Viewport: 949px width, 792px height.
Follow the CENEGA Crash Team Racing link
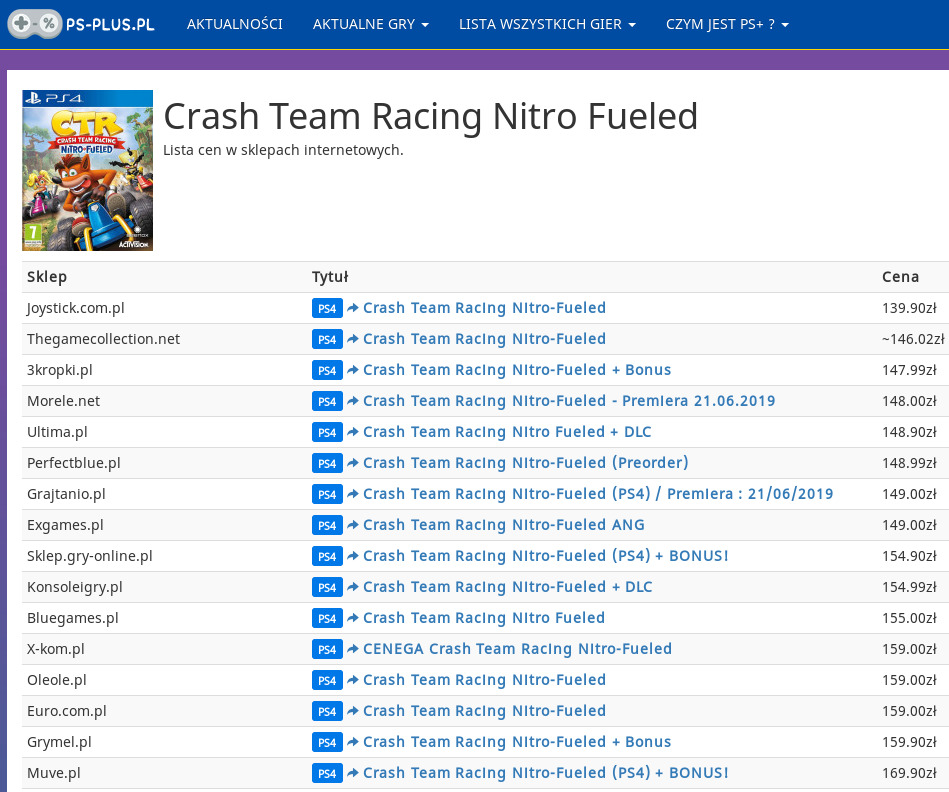517,649
